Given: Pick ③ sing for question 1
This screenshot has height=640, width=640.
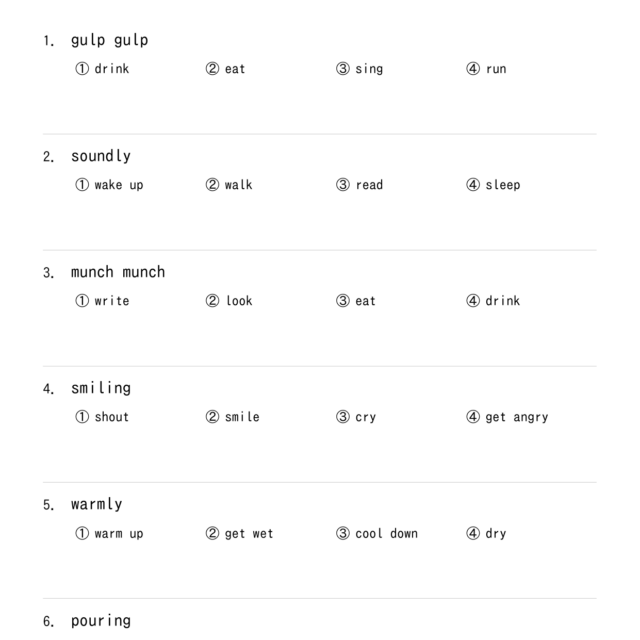Looking at the screenshot, I should pos(360,69).
